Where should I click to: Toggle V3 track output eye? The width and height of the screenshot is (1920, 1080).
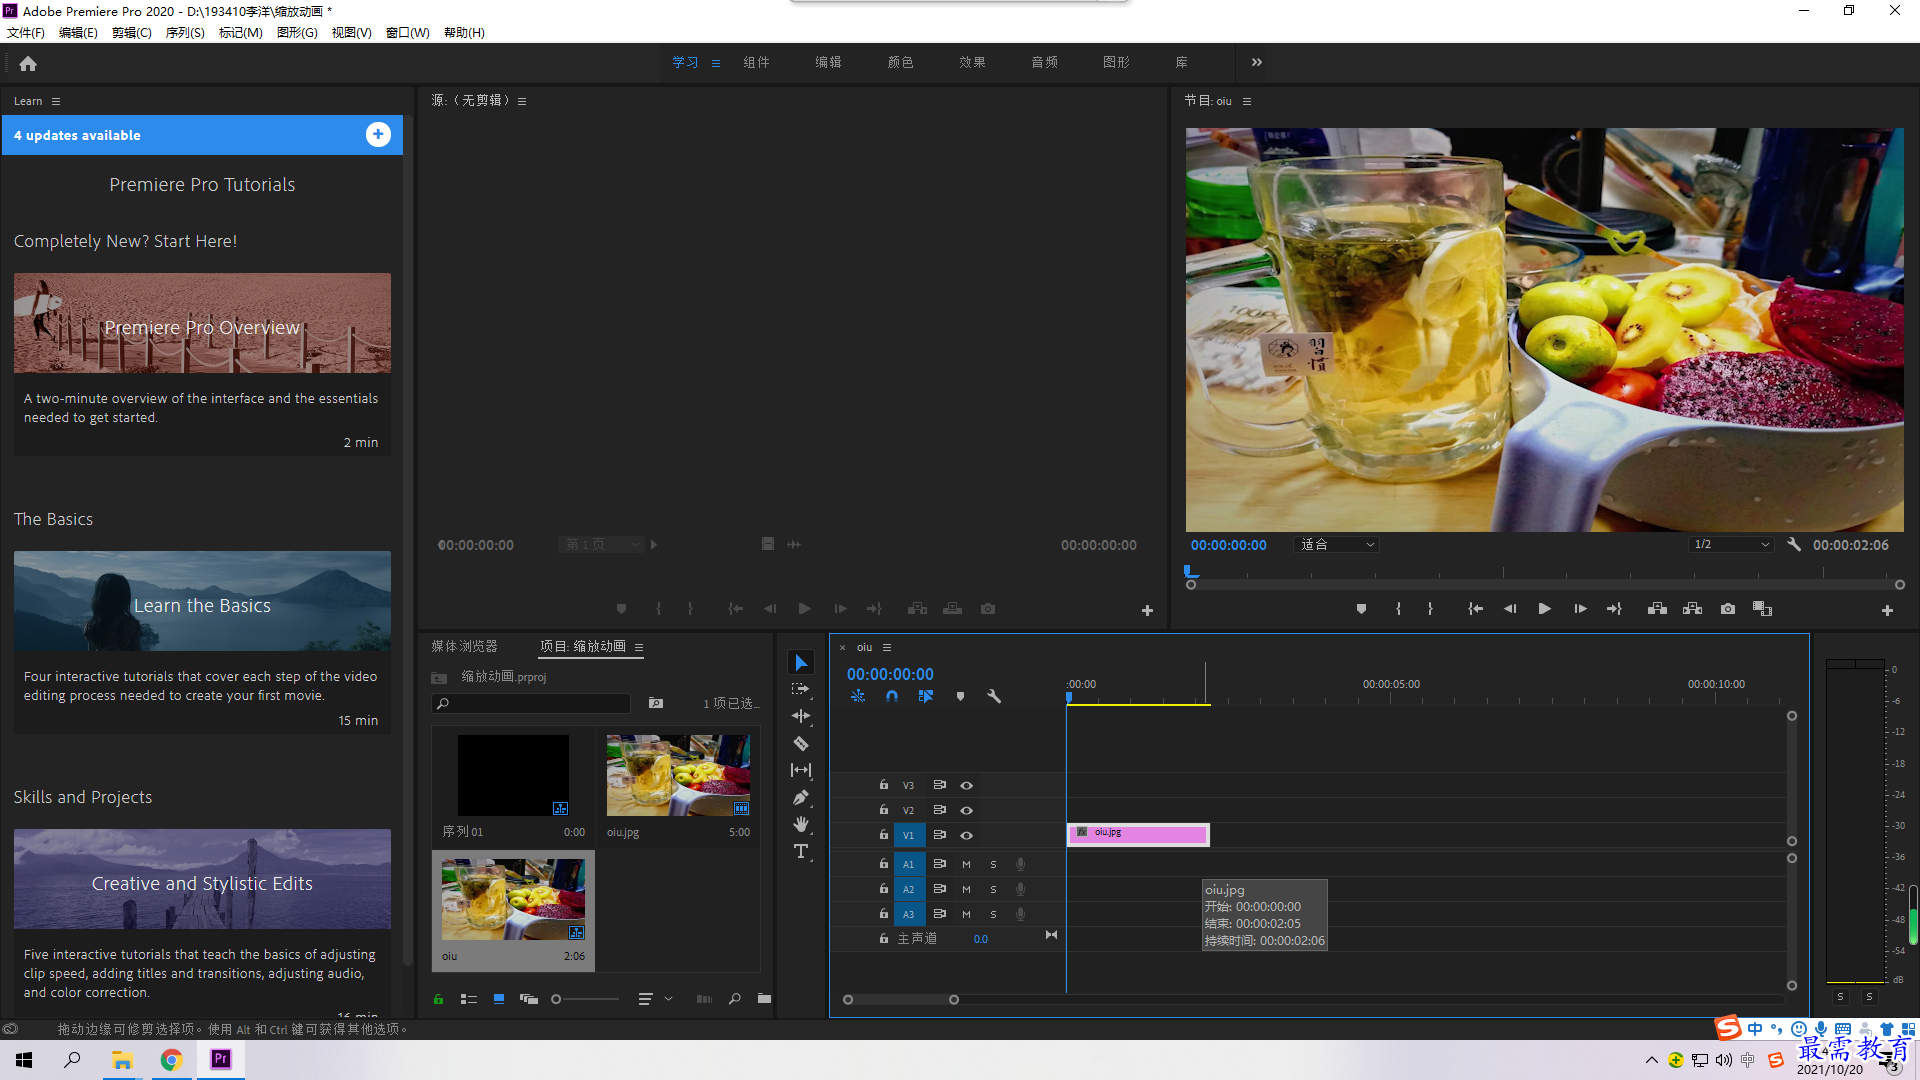pyautogui.click(x=966, y=785)
